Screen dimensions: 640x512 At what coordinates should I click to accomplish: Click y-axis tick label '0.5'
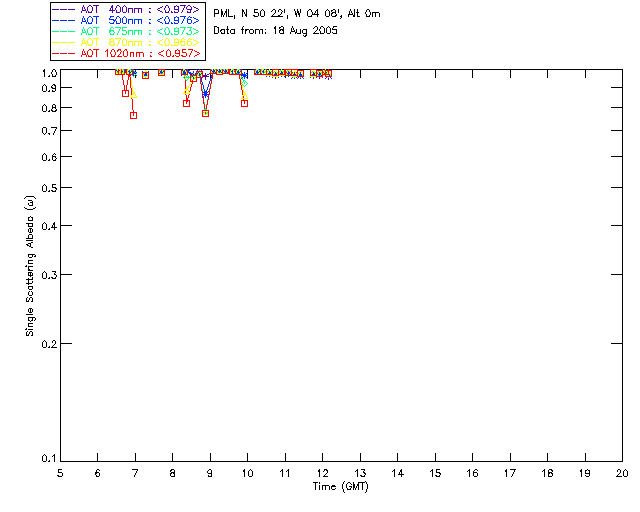(x=49, y=189)
